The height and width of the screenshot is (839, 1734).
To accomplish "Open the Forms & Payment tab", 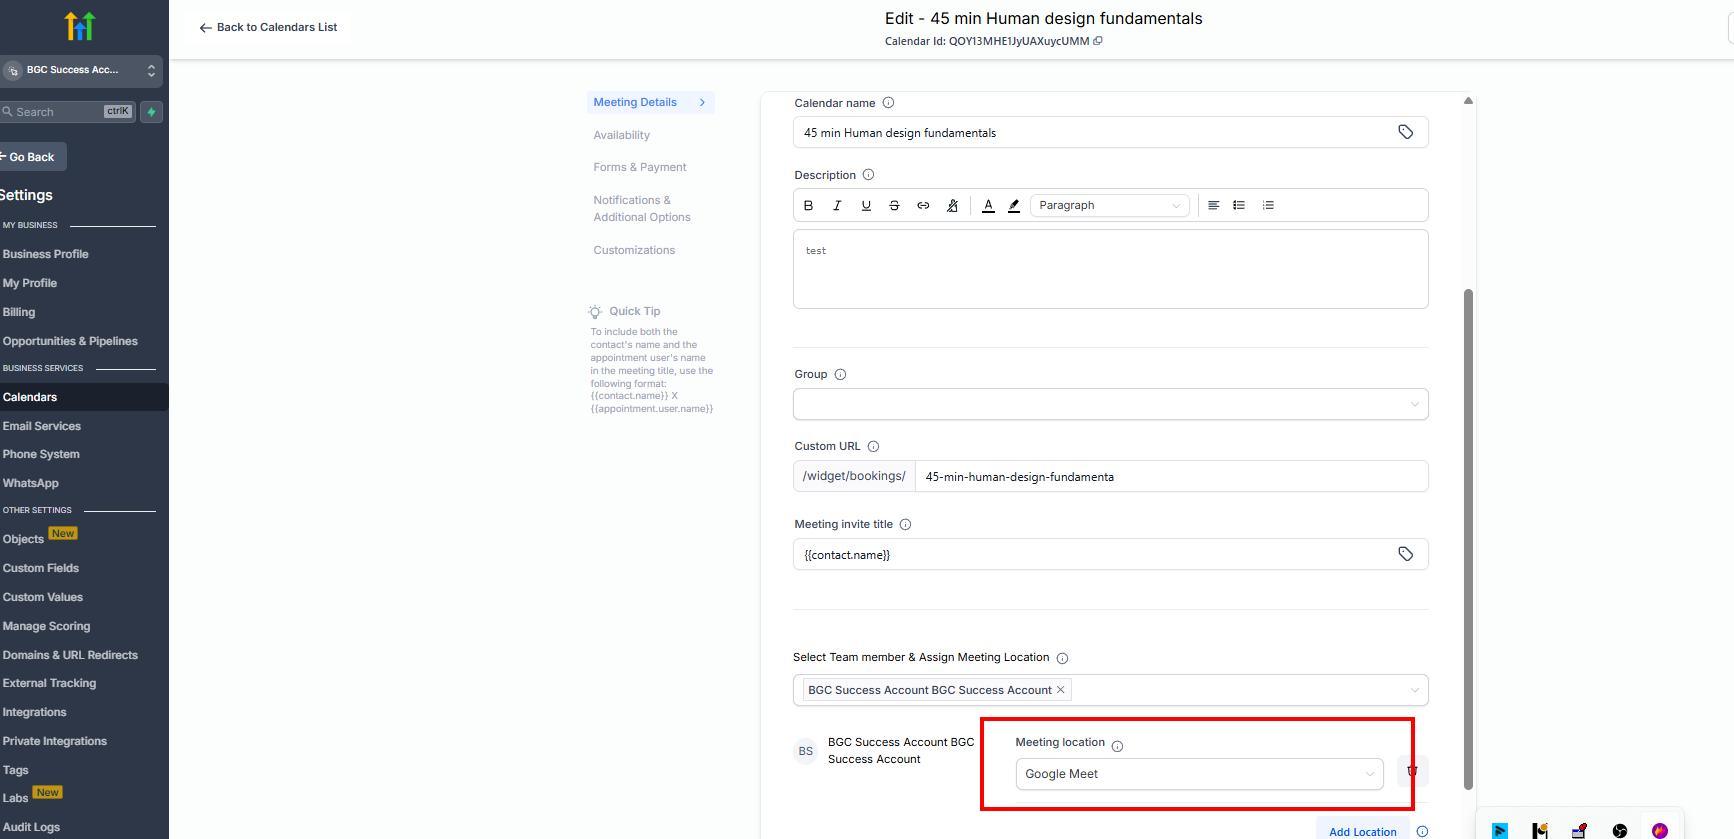I will point(639,167).
